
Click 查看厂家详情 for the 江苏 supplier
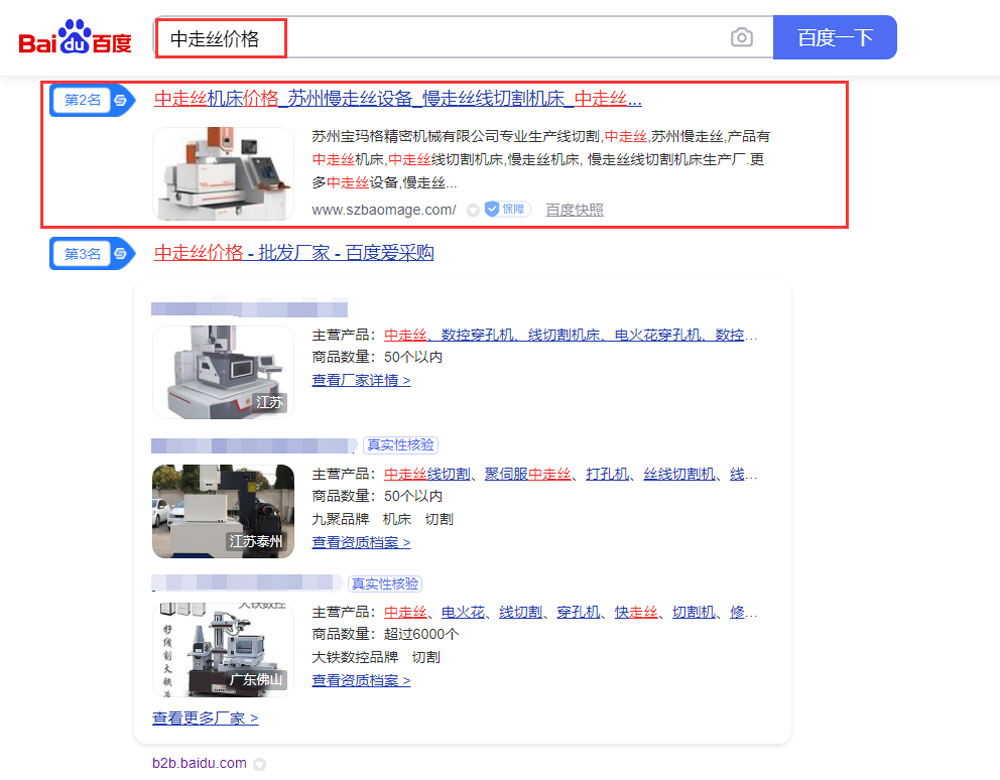(361, 380)
